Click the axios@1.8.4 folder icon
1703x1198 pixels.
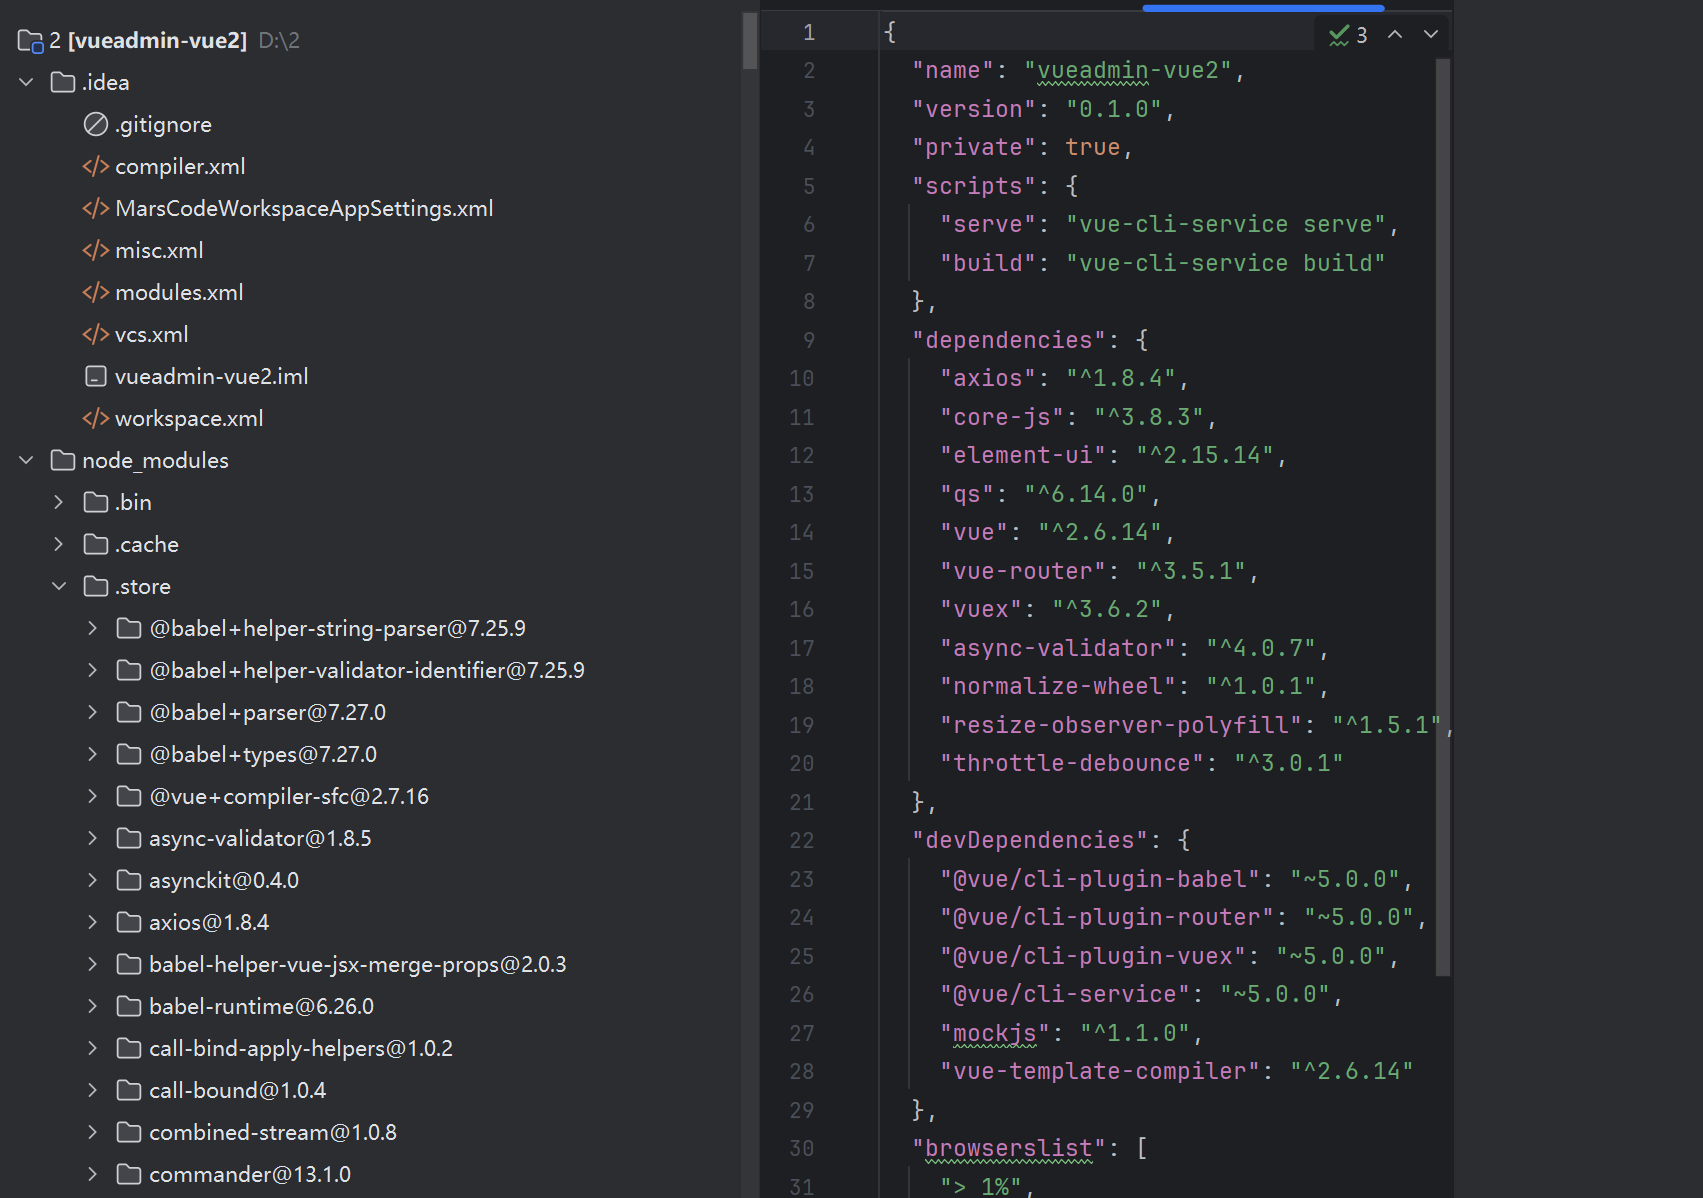[x=129, y=922]
